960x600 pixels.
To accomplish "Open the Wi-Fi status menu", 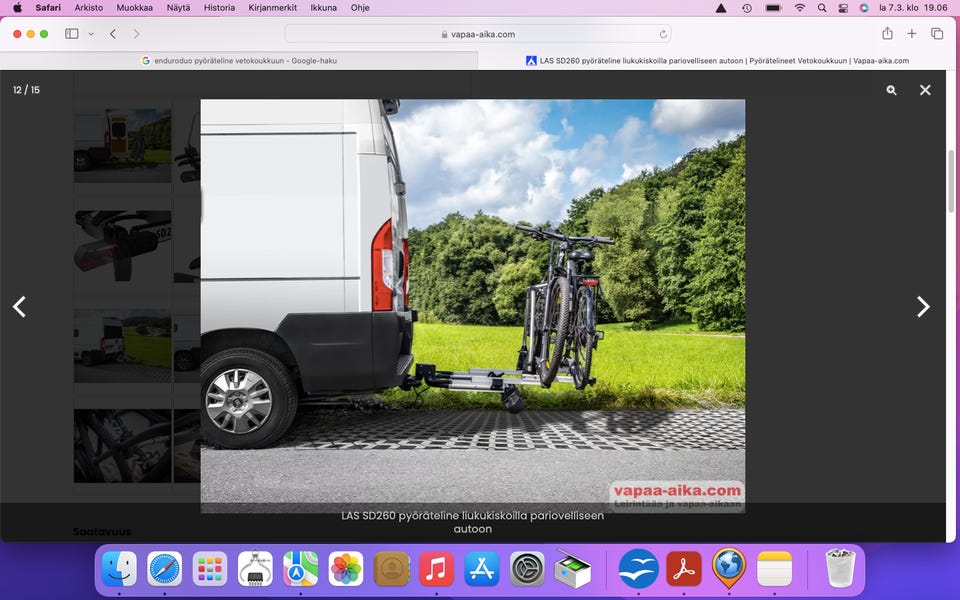I will point(799,8).
